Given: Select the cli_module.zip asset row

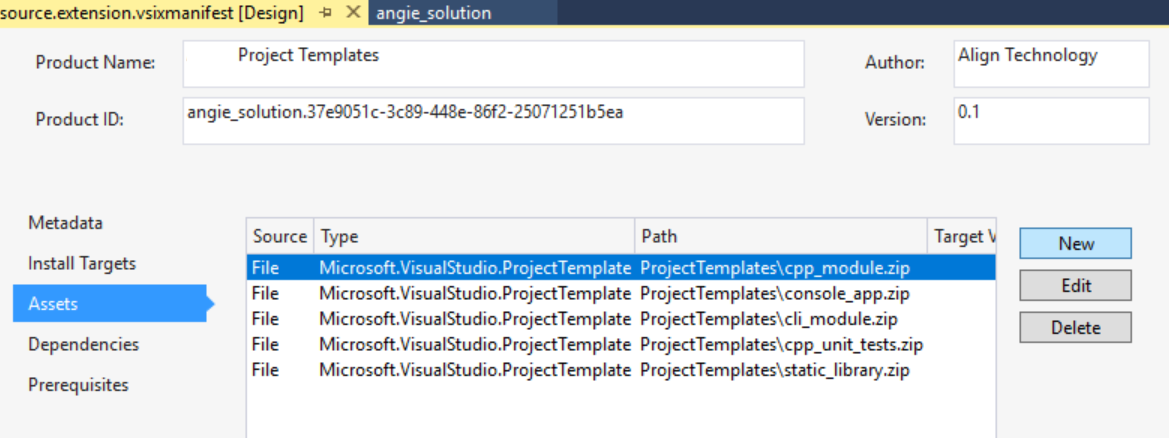Looking at the screenshot, I should 620,319.
